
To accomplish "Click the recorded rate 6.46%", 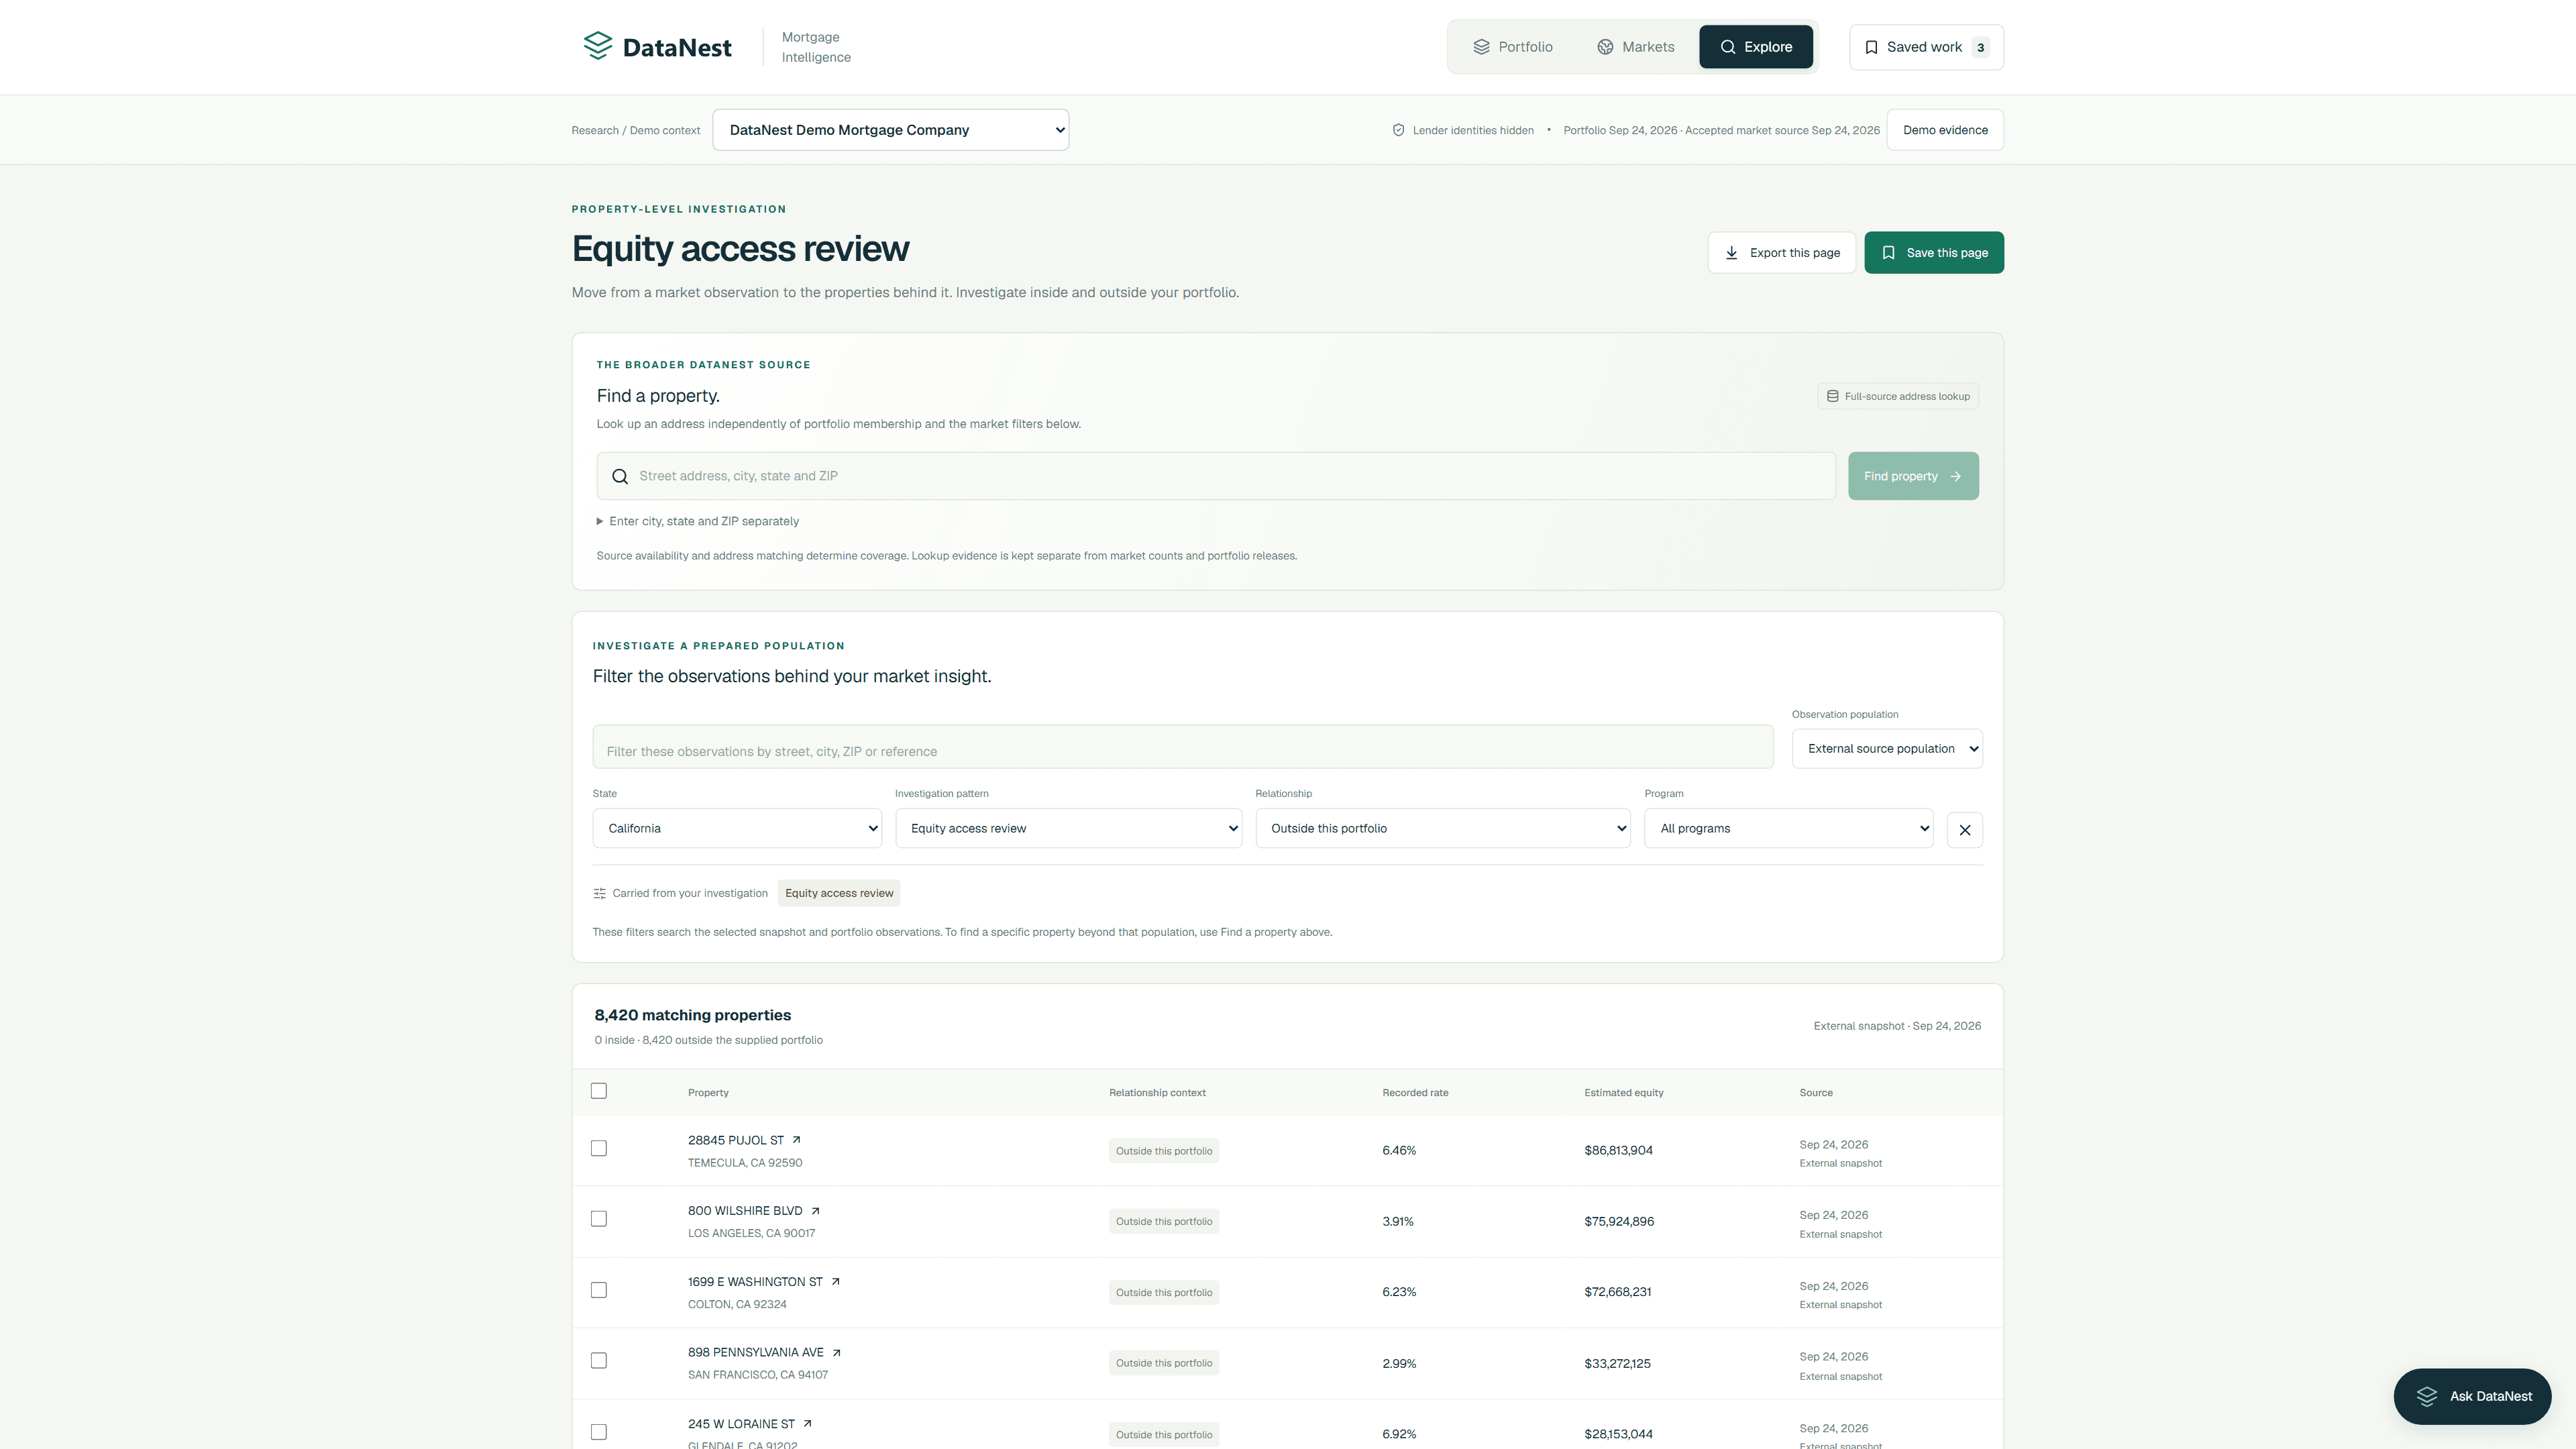I will (1399, 1150).
